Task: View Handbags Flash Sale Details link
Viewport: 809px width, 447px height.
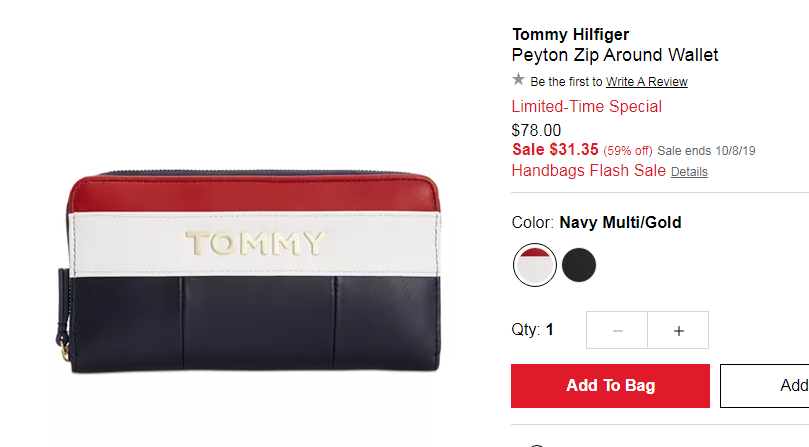Action: point(689,171)
